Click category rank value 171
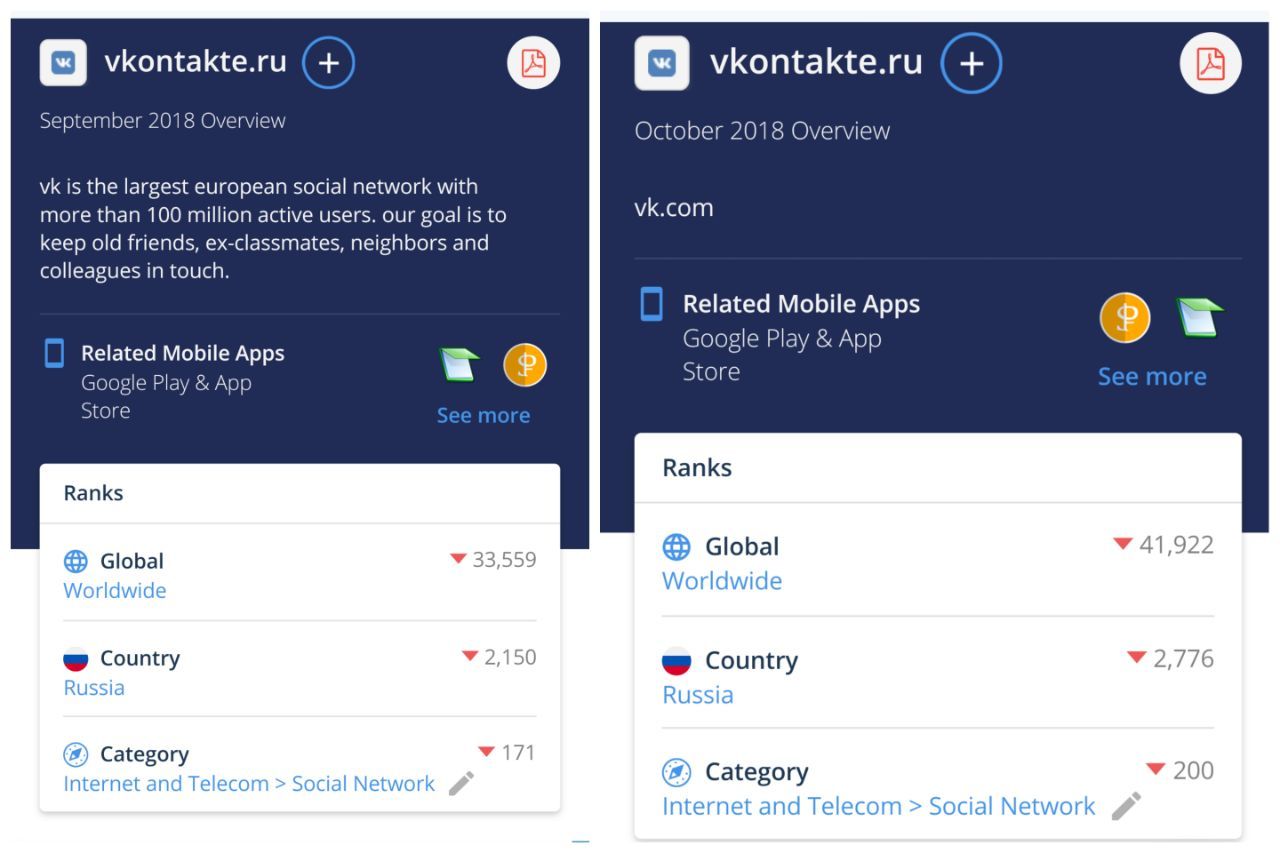Image resolution: width=1280 pixels, height=853 pixels. tap(518, 753)
